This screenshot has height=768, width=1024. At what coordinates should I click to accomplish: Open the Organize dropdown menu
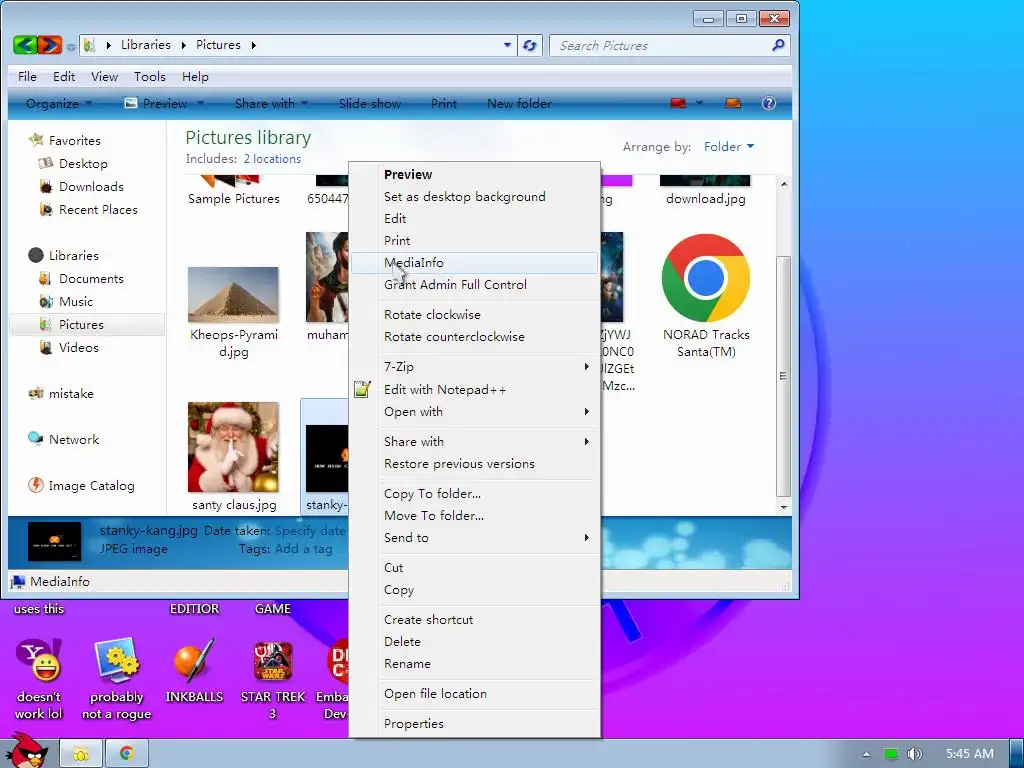click(x=59, y=103)
